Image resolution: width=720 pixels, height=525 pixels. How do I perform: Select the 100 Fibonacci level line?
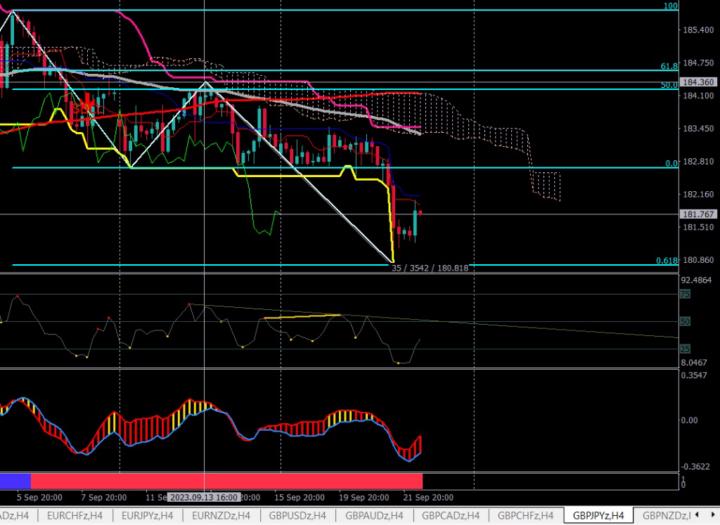(x=400, y=10)
